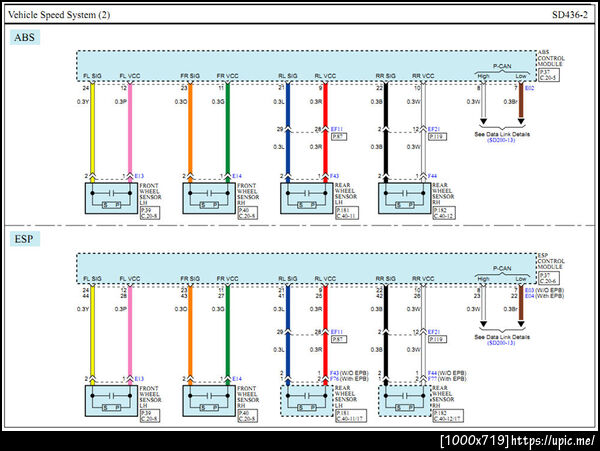The height and width of the screenshot is (451, 600).
Task: Click the P.87 page reference in ABS section
Action: pos(339,137)
